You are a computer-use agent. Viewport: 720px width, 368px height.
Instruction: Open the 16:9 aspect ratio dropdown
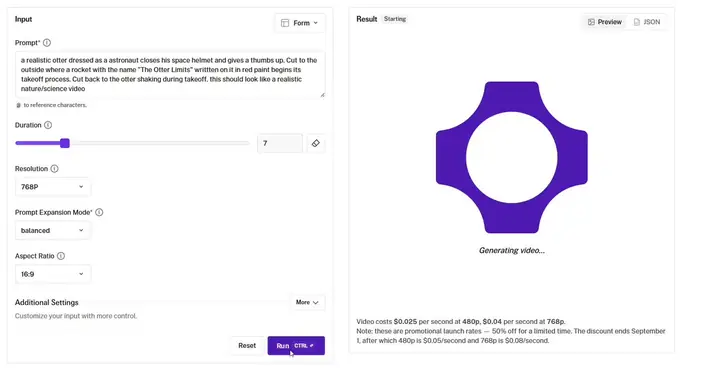(52, 274)
